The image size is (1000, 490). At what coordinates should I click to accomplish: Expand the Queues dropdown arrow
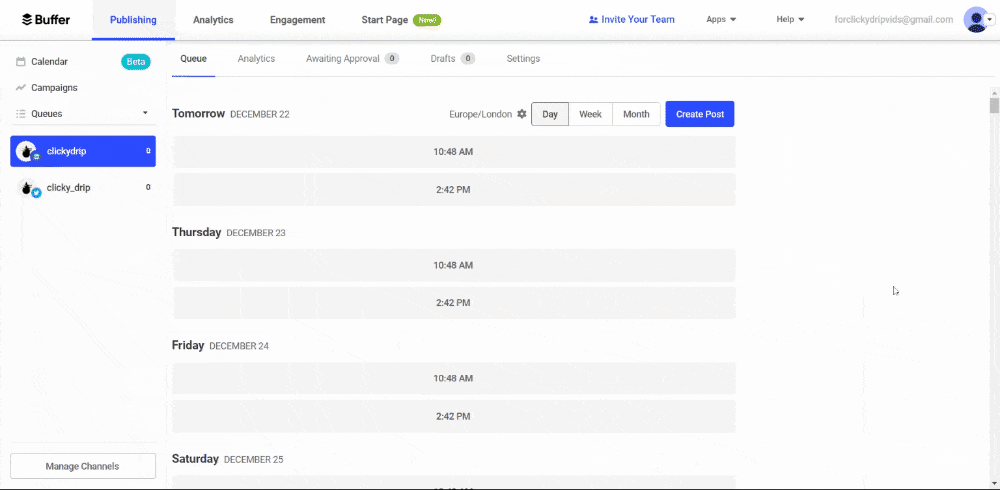coord(145,113)
